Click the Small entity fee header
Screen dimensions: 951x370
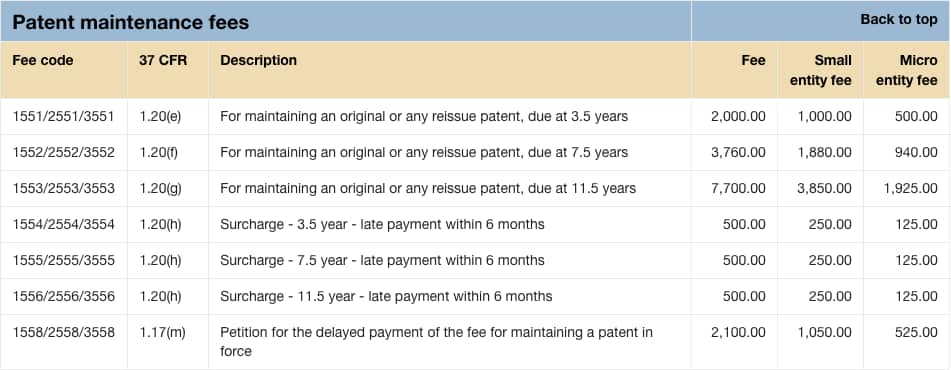click(x=821, y=70)
